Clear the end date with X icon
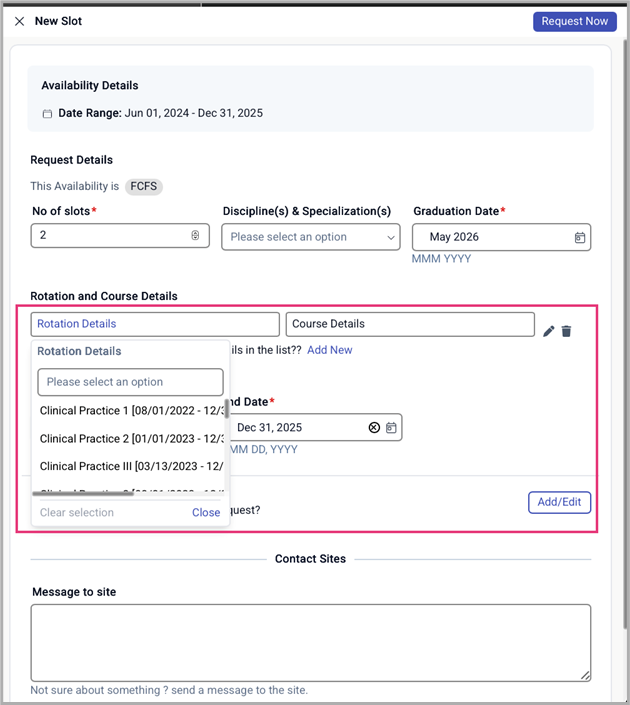This screenshot has height=705, width=630. pyautogui.click(x=374, y=427)
